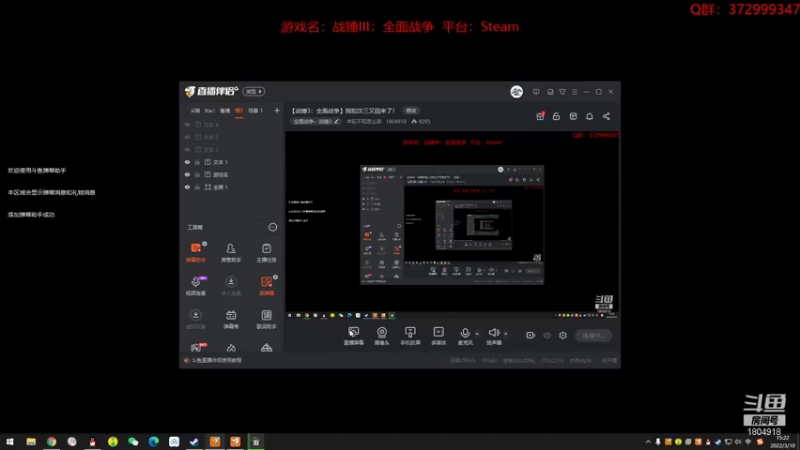
Task: Open Windows Start menu
Action: pos(10,442)
